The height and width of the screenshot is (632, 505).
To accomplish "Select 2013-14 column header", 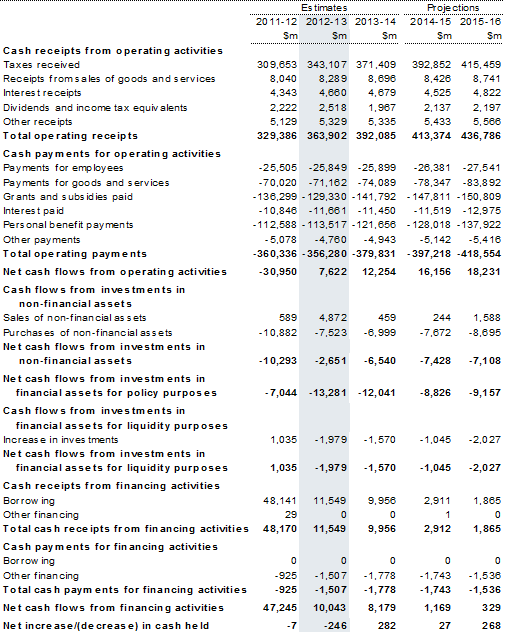I will click(375, 21).
